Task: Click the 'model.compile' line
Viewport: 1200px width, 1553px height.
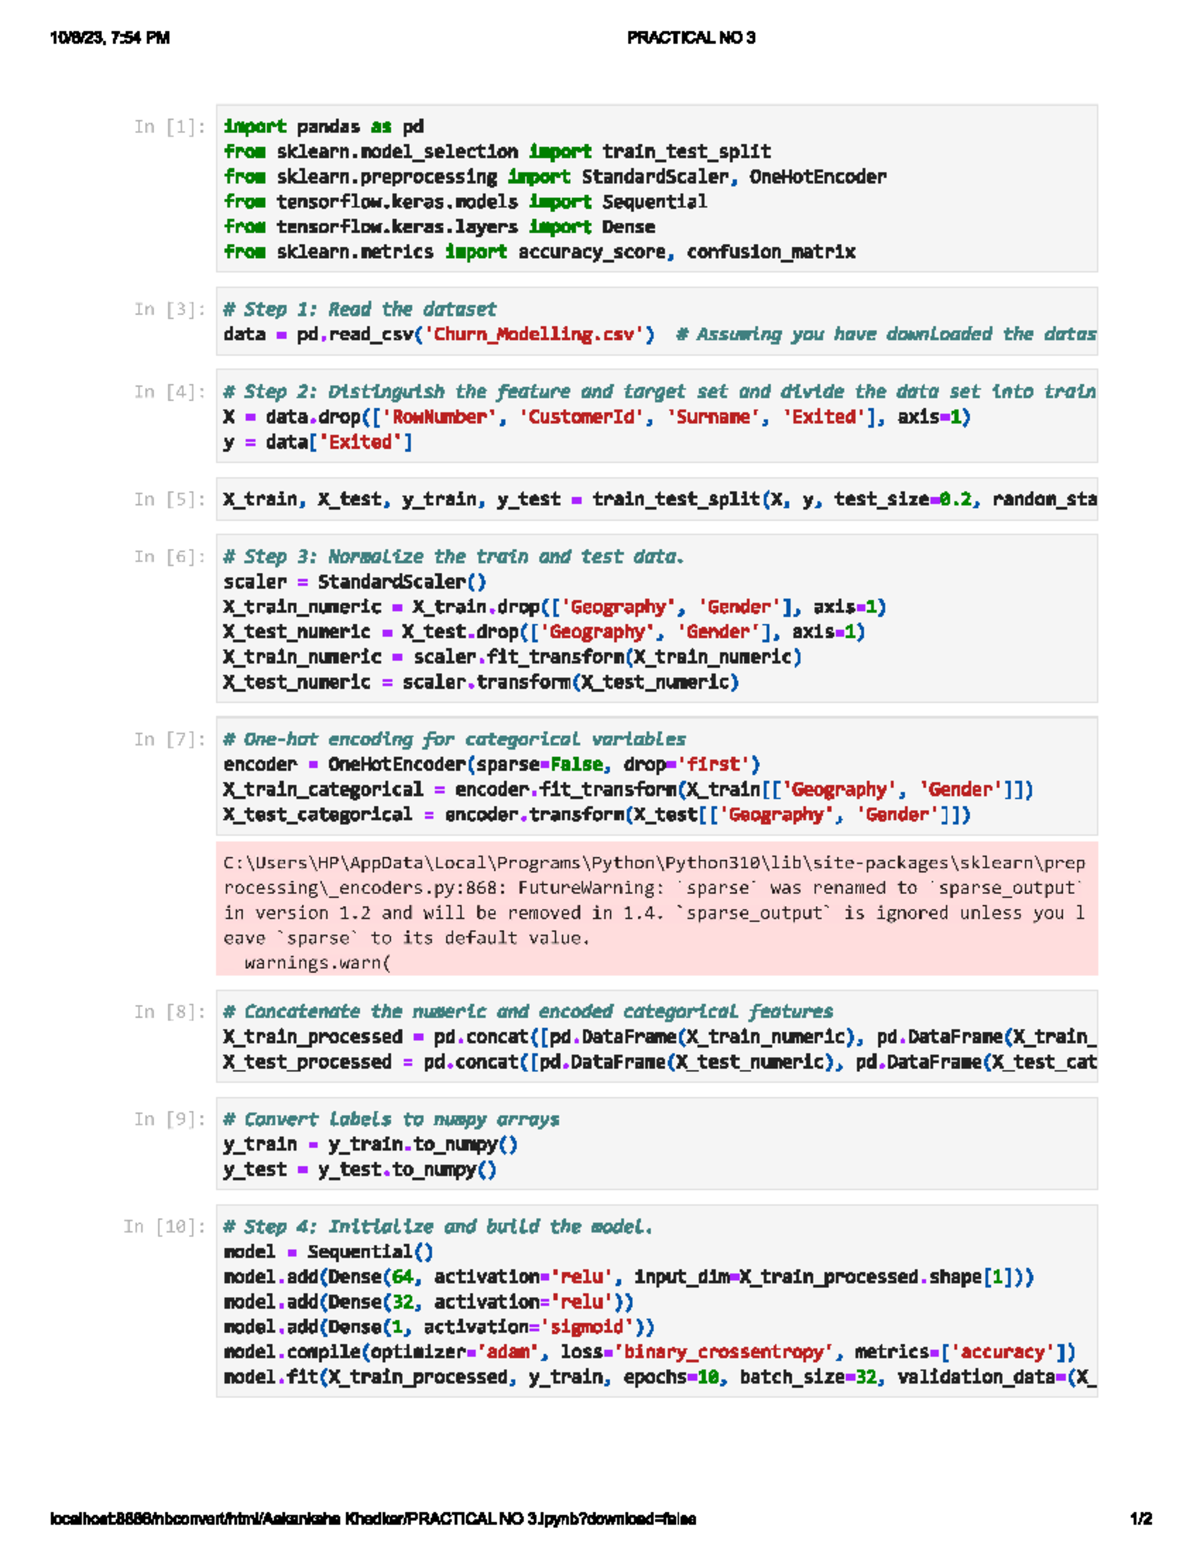Action: tap(649, 1352)
